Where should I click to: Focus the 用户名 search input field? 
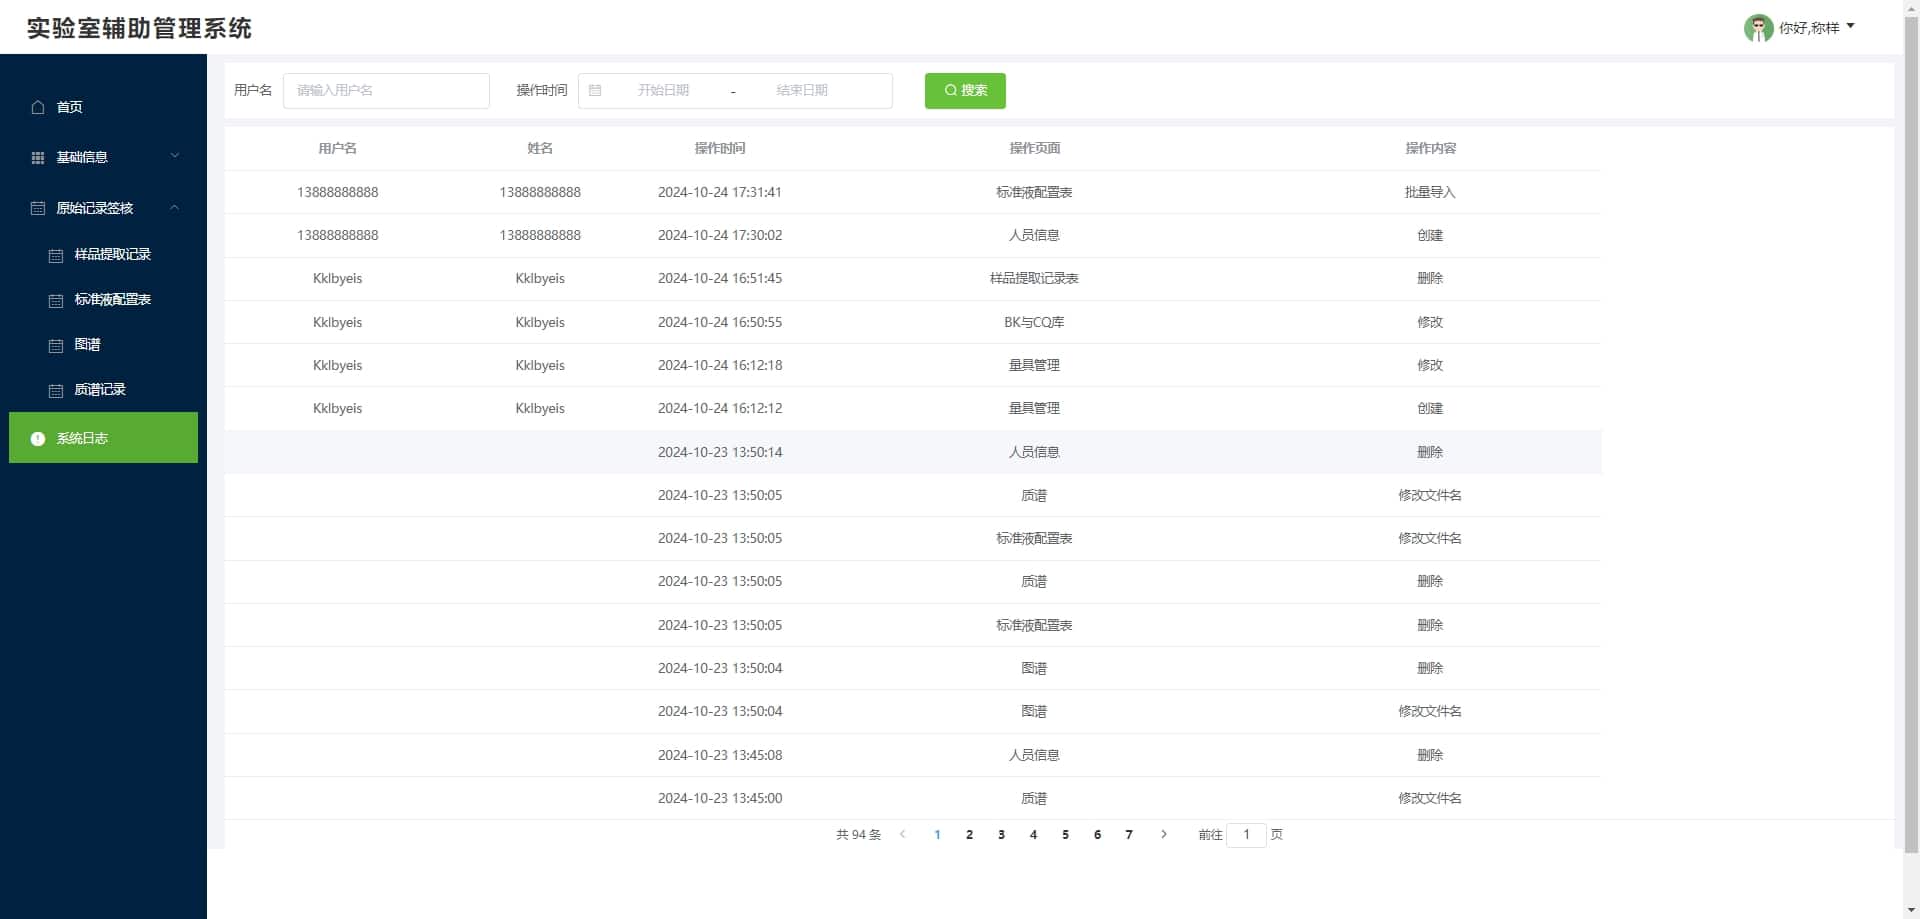click(x=386, y=90)
